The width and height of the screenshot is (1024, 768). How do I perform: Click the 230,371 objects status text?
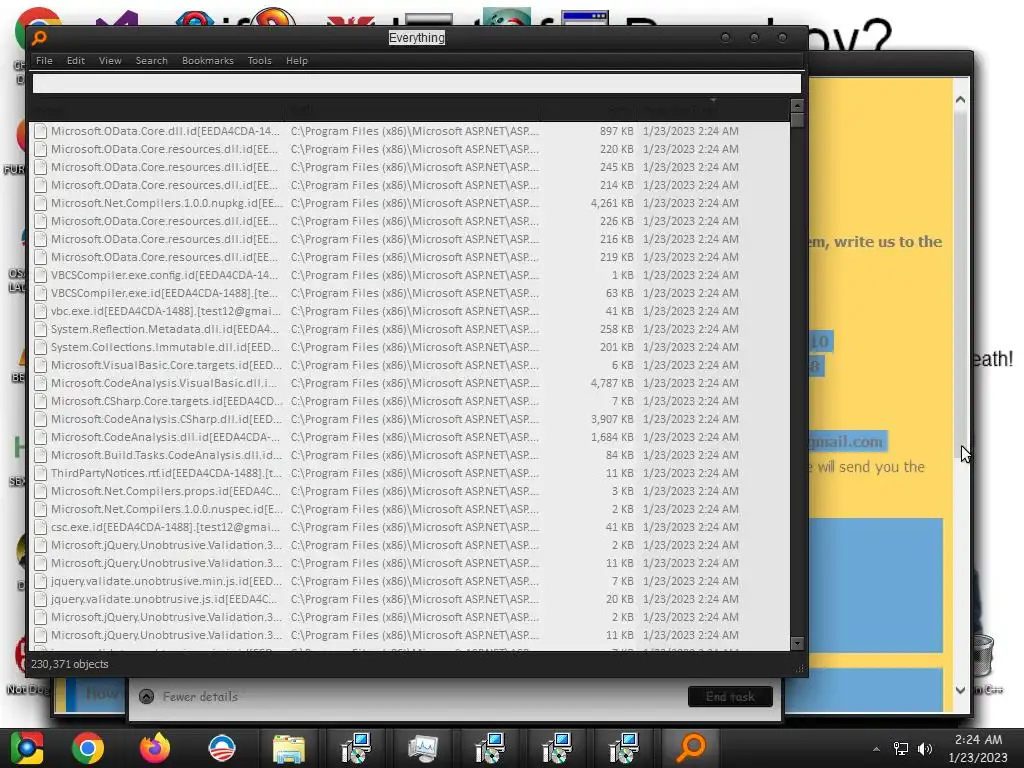pyautogui.click(x=70, y=664)
